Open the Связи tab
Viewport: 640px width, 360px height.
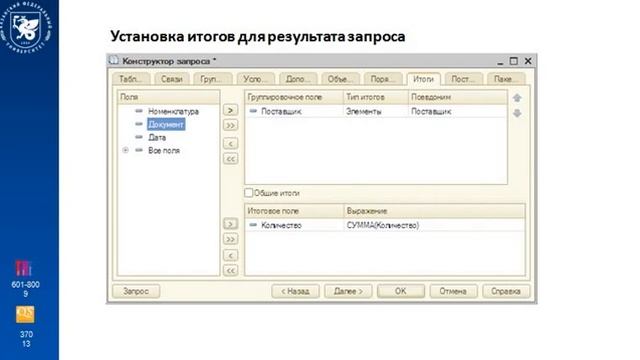coord(171,79)
